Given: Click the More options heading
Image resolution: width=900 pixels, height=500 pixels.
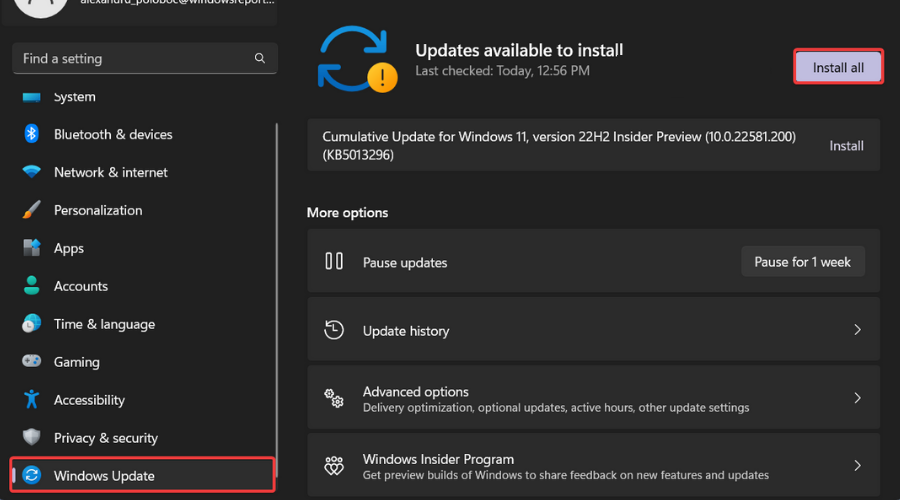Looking at the screenshot, I should (347, 212).
